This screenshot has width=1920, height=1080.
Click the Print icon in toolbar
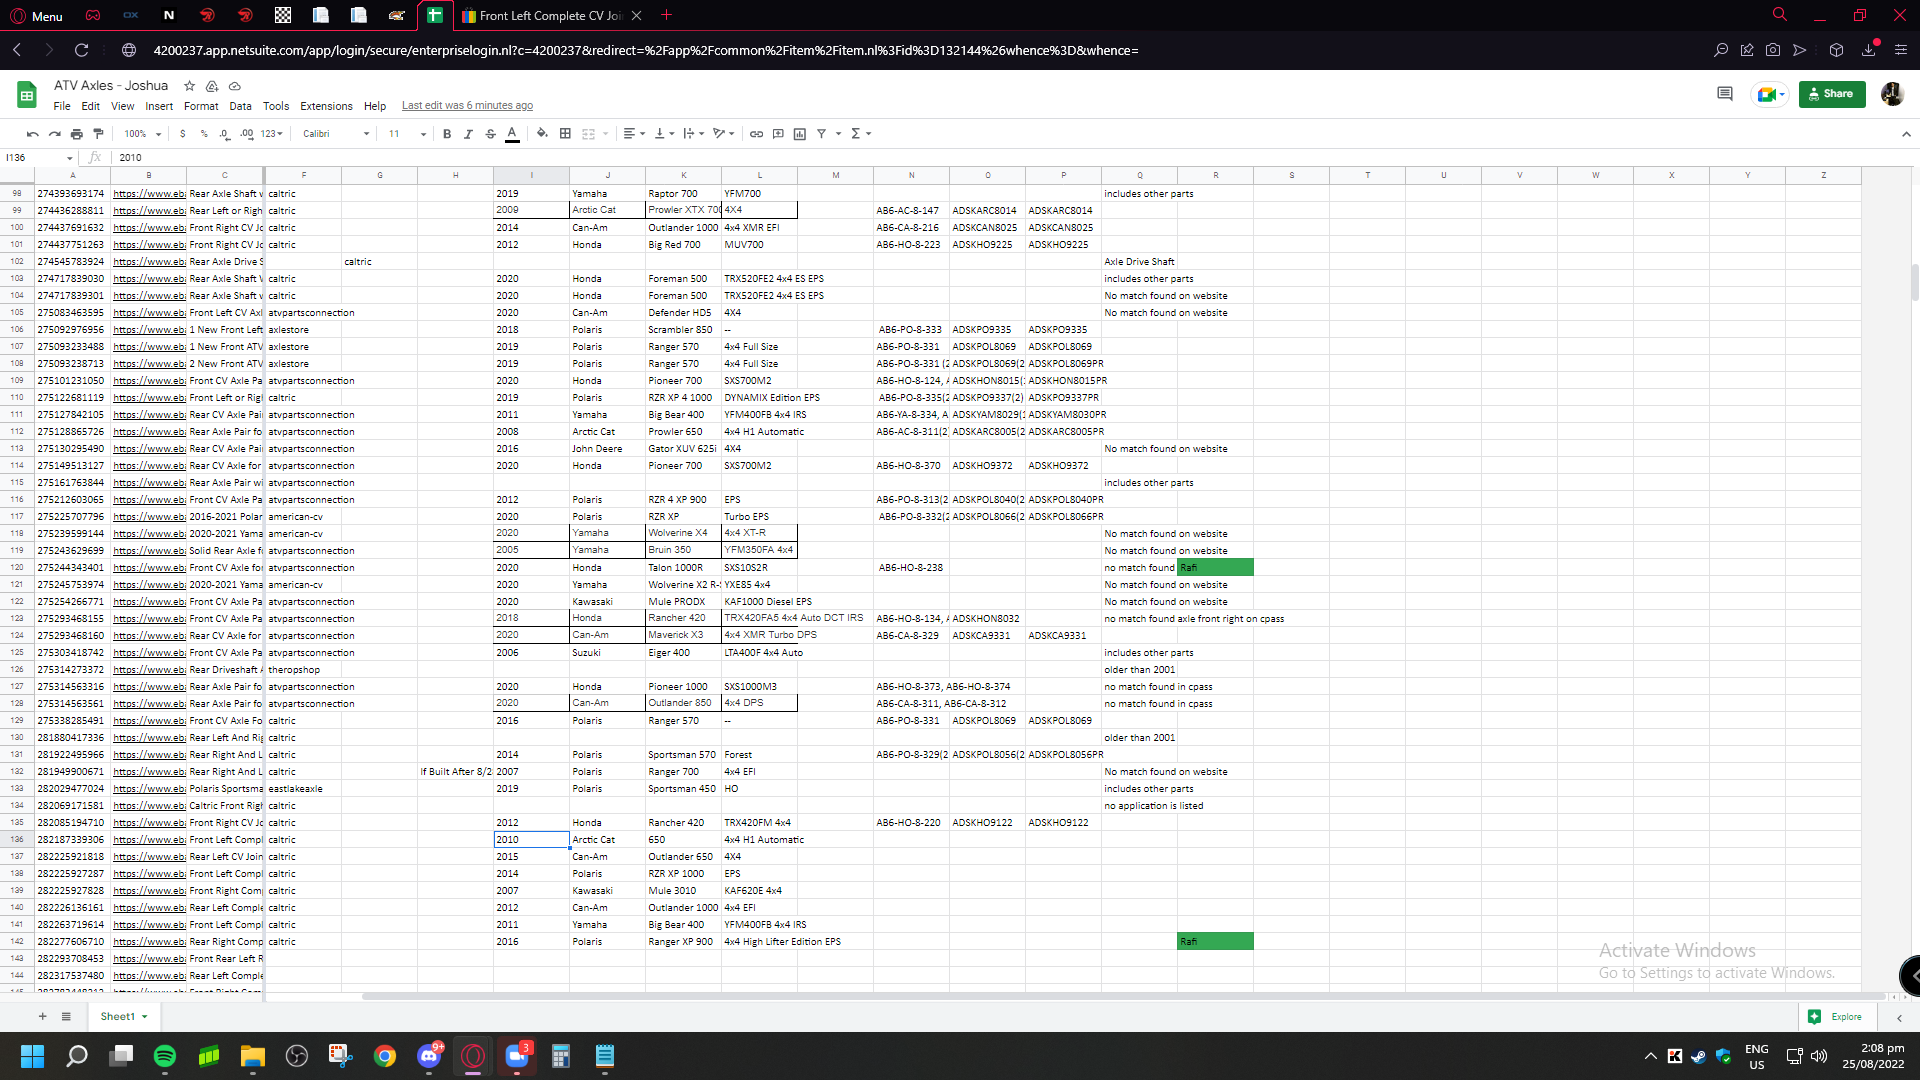click(x=77, y=134)
